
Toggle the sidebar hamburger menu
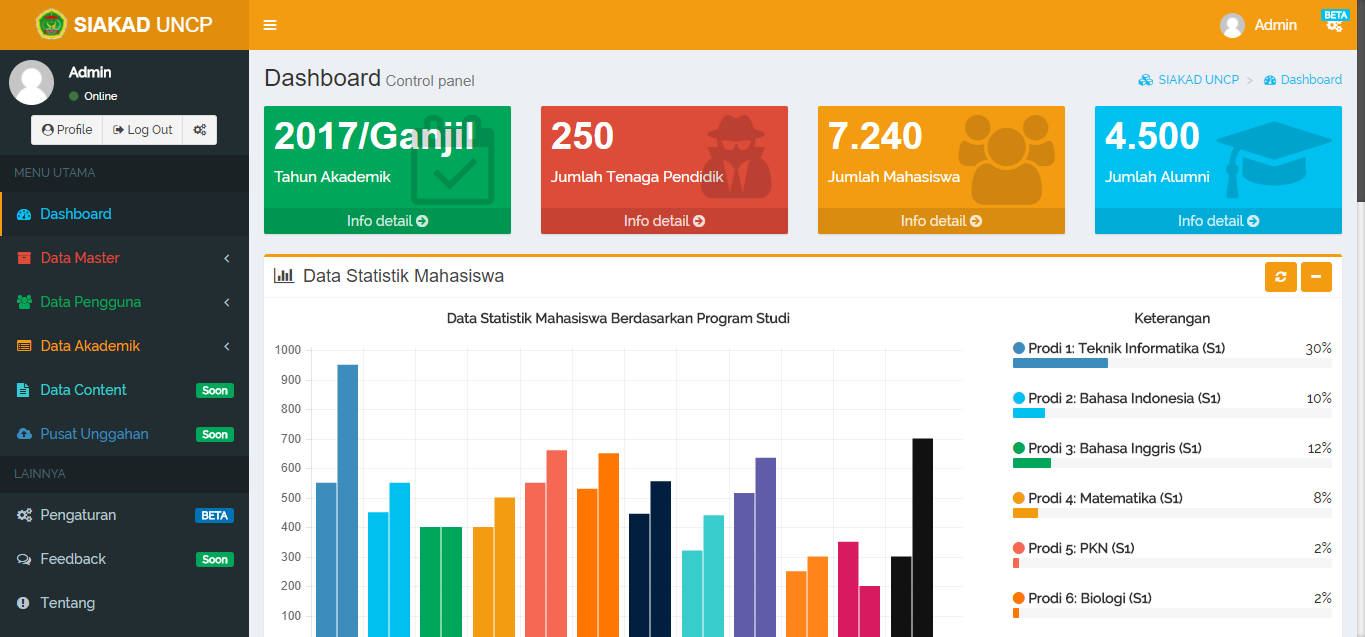270,25
